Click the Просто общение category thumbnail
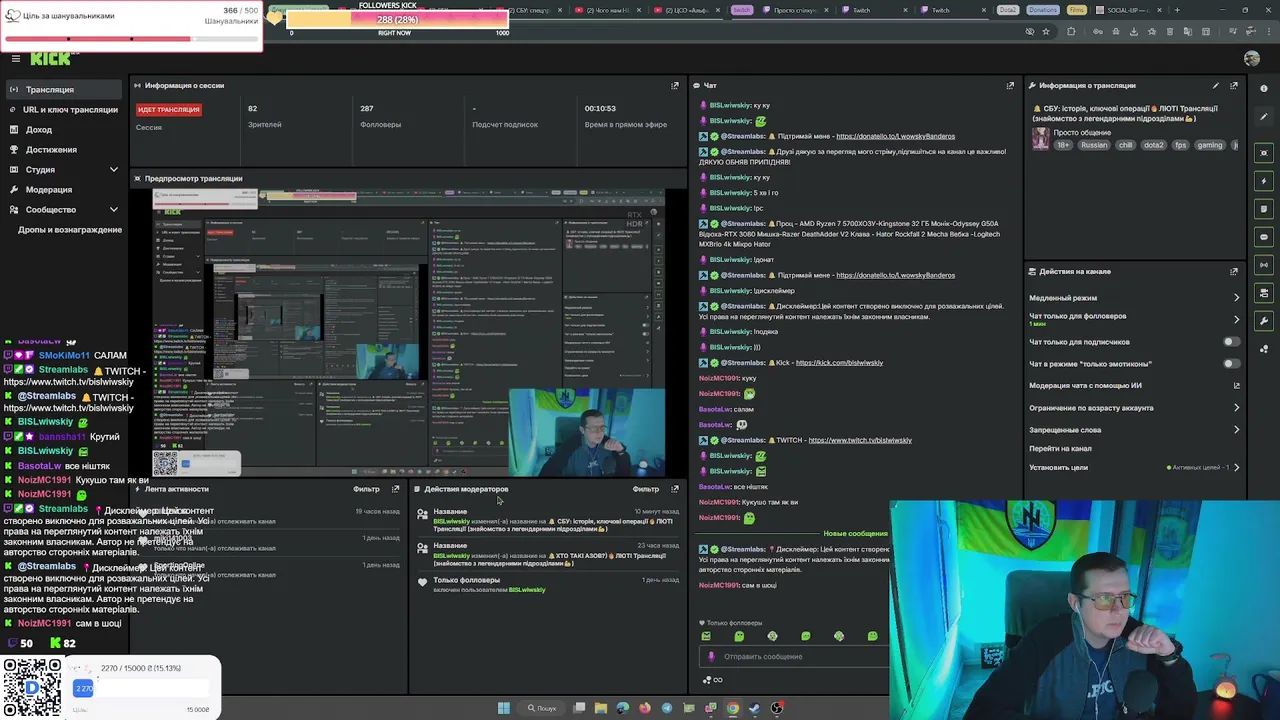The height and width of the screenshot is (720, 1280). [1041, 139]
